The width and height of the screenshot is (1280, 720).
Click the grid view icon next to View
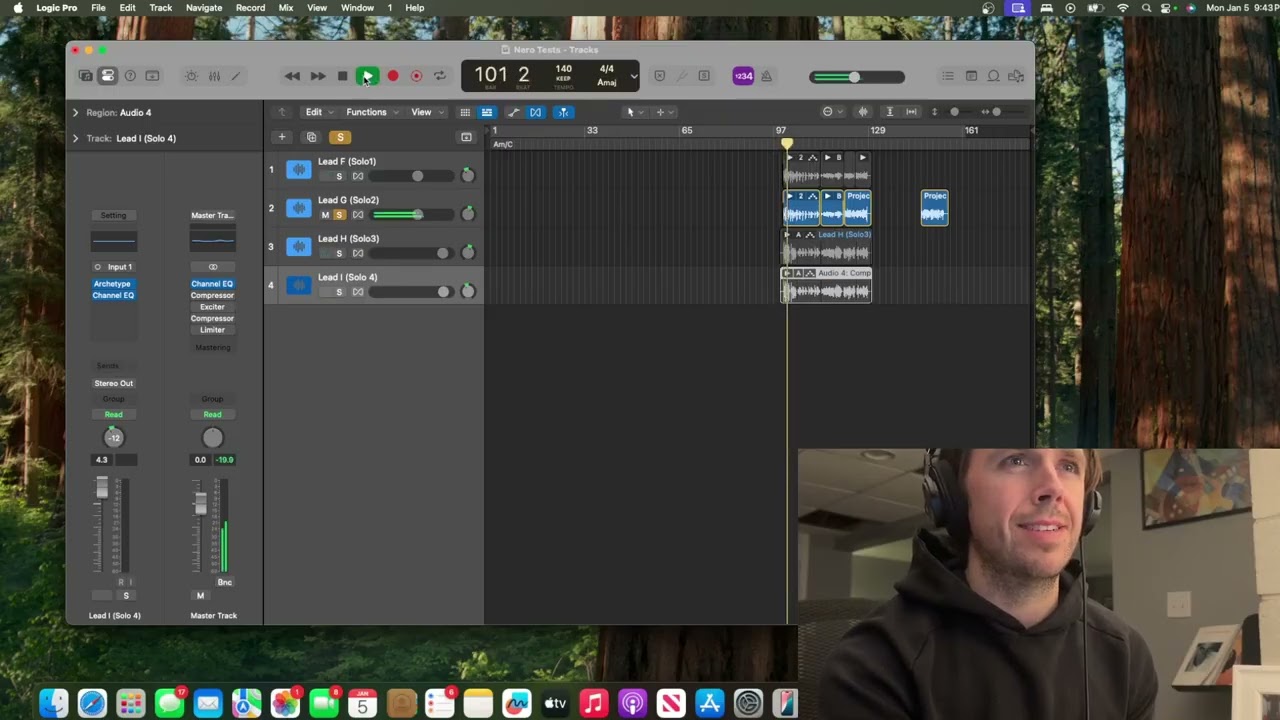(x=465, y=112)
